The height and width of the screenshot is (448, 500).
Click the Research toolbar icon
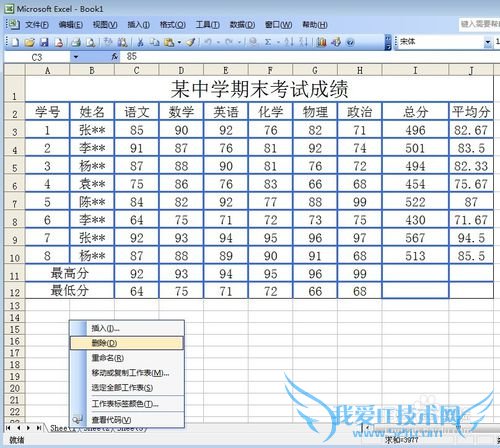coord(122,42)
